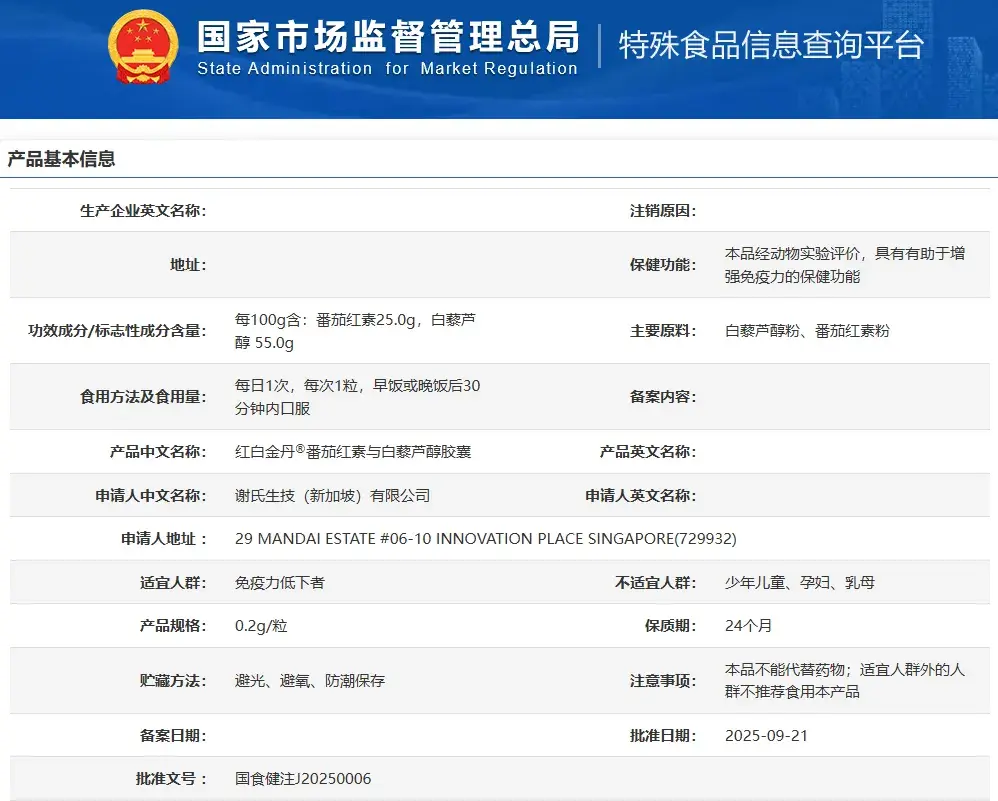Select the 0.2g/粒 specification value
This screenshot has width=998, height=801.
261,626
